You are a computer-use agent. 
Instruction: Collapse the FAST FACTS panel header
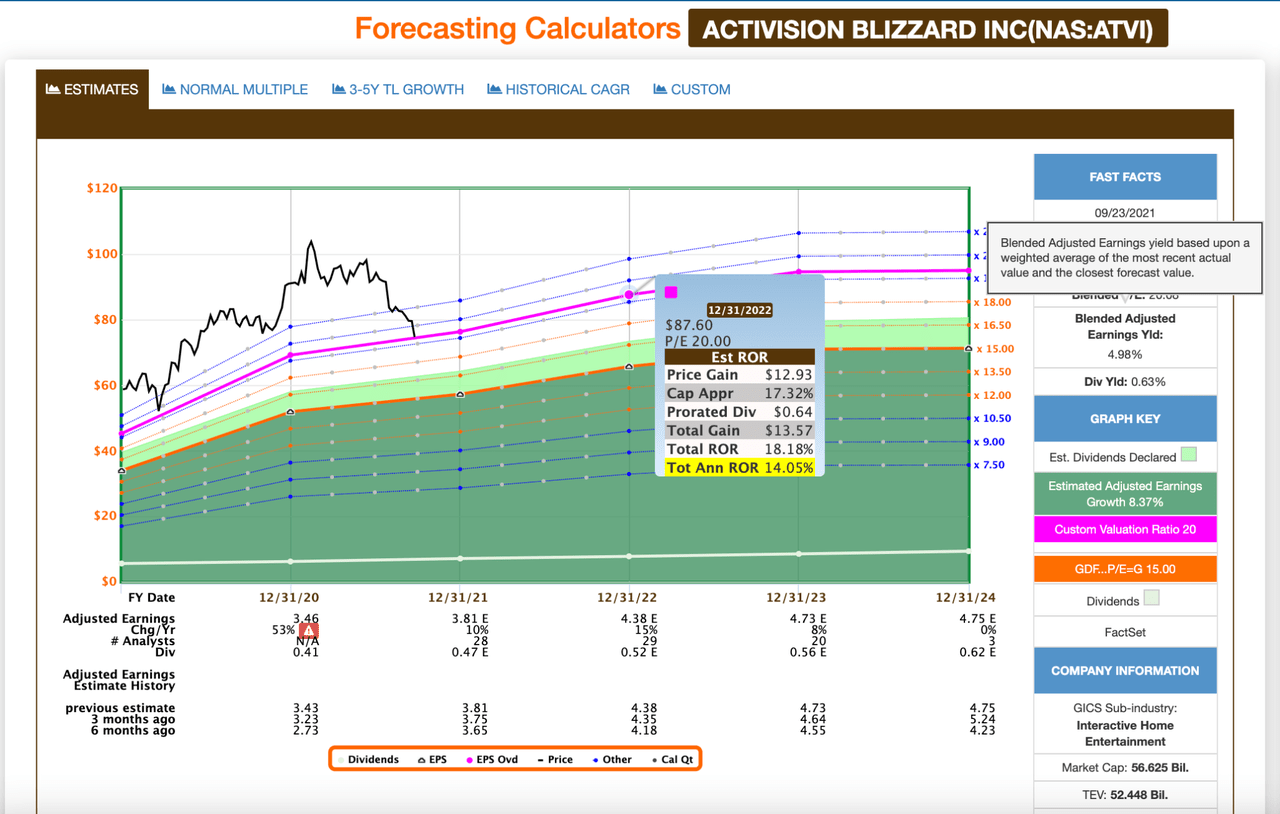[1124, 176]
